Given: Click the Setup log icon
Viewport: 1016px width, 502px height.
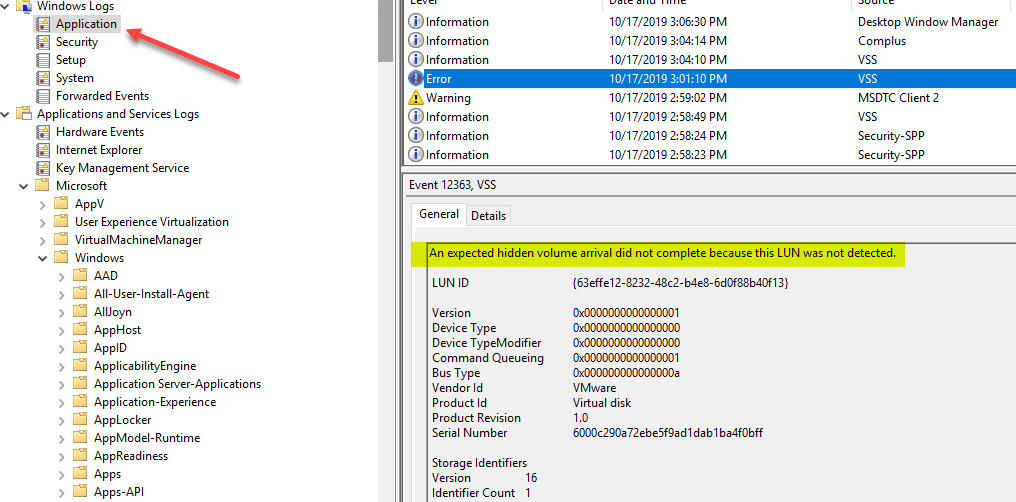Looking at the screenshot, I should tap(43, 60).
